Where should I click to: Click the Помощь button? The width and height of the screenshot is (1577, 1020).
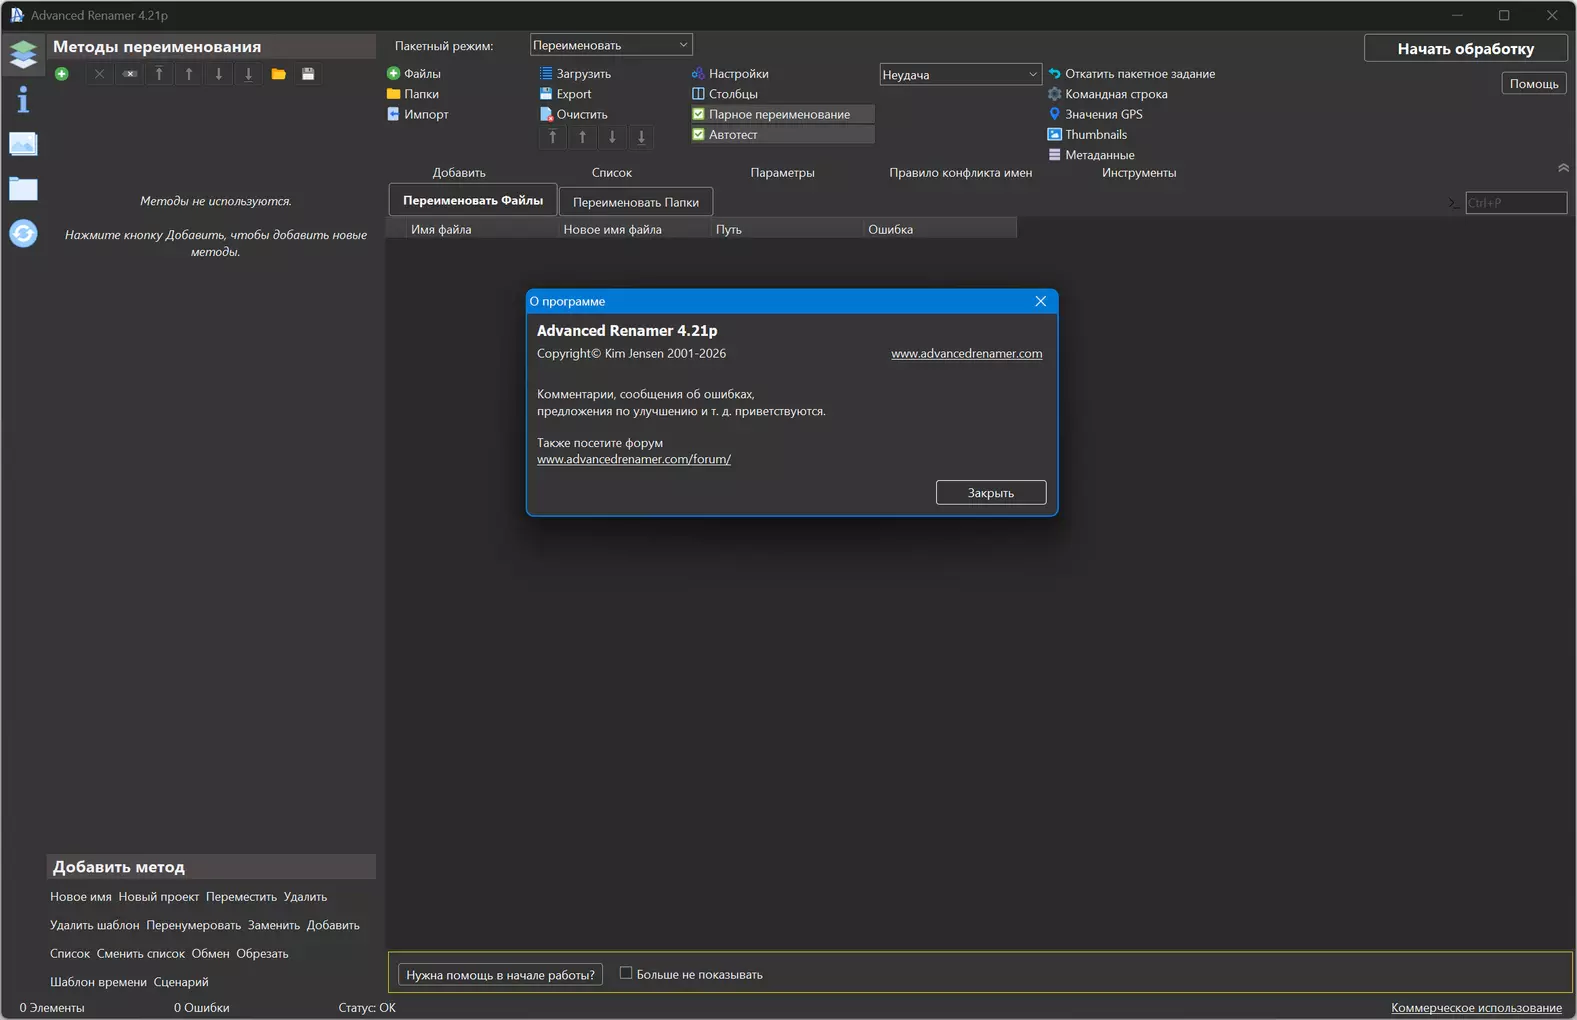(x=1534, y=84)
